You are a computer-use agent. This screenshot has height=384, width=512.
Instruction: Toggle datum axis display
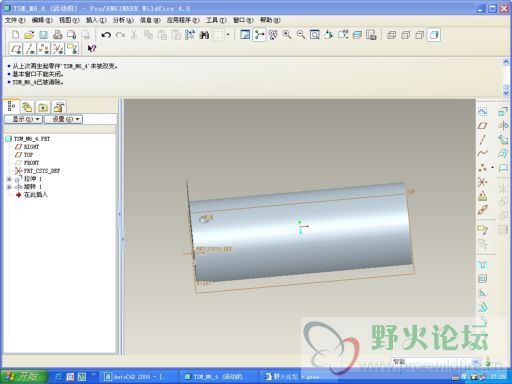pyautogui.click(x=30, y=49)
